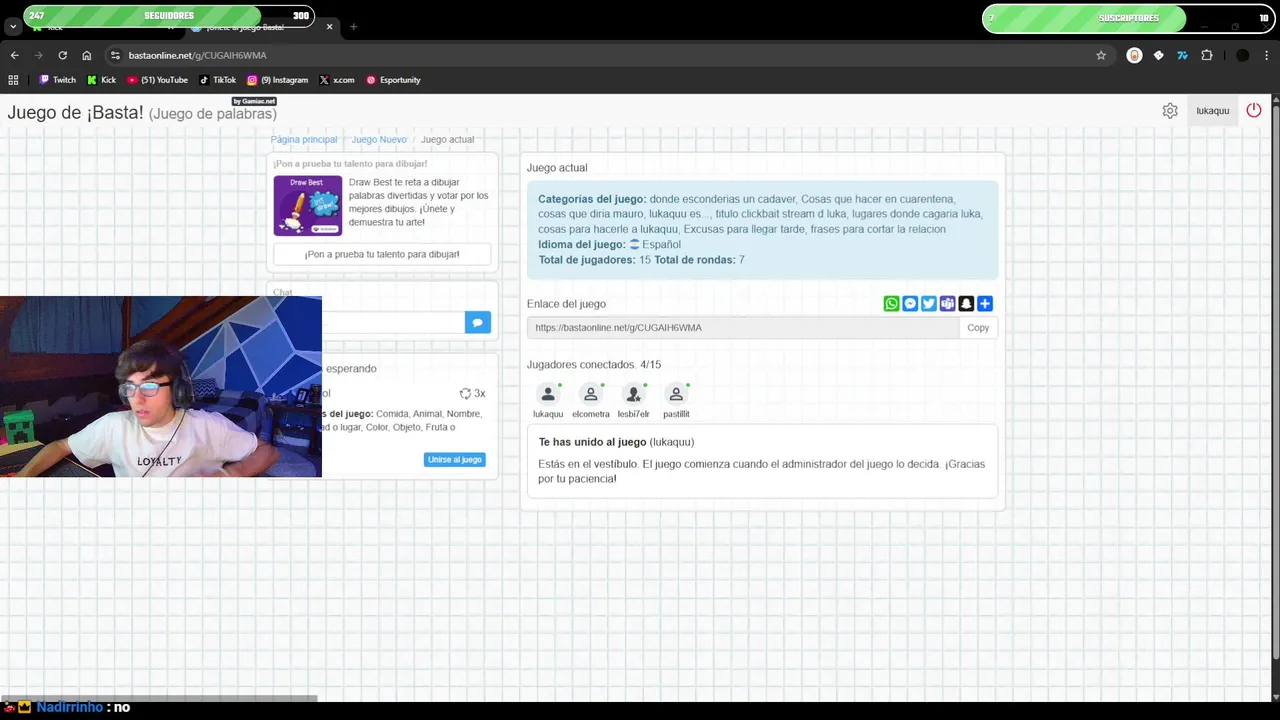Screen dimensions: 1280x720
Task: Copy the game link with Copy button
Action: (x=978, y=327)
